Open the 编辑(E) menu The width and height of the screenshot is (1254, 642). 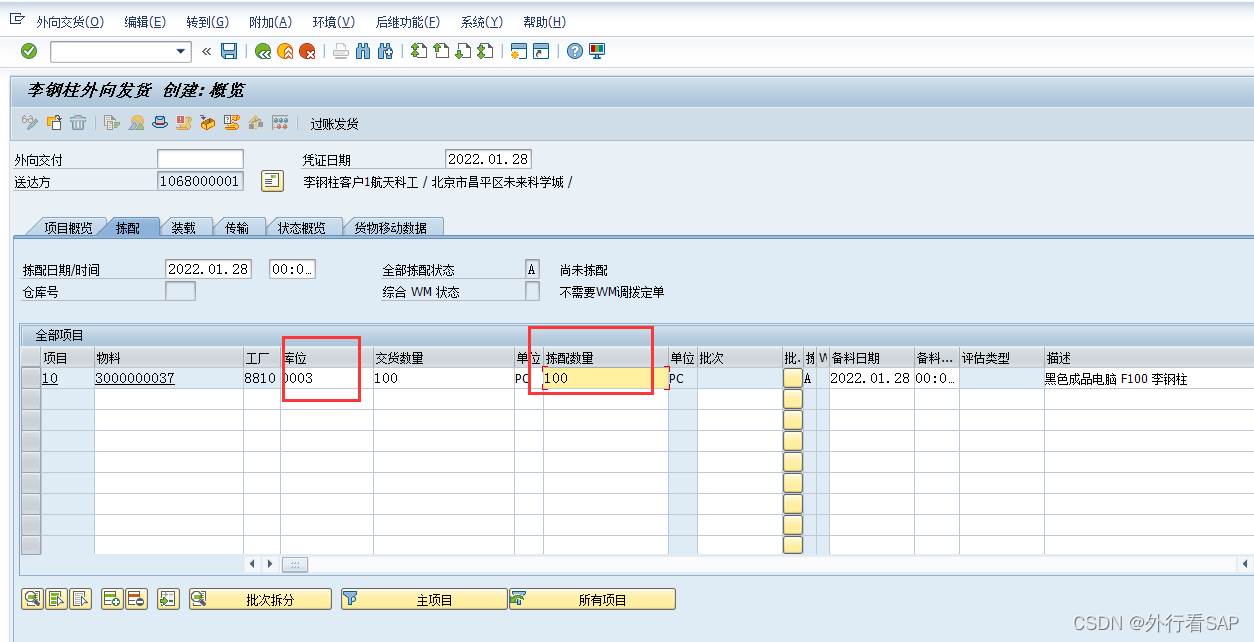click(x=145, y=22)
